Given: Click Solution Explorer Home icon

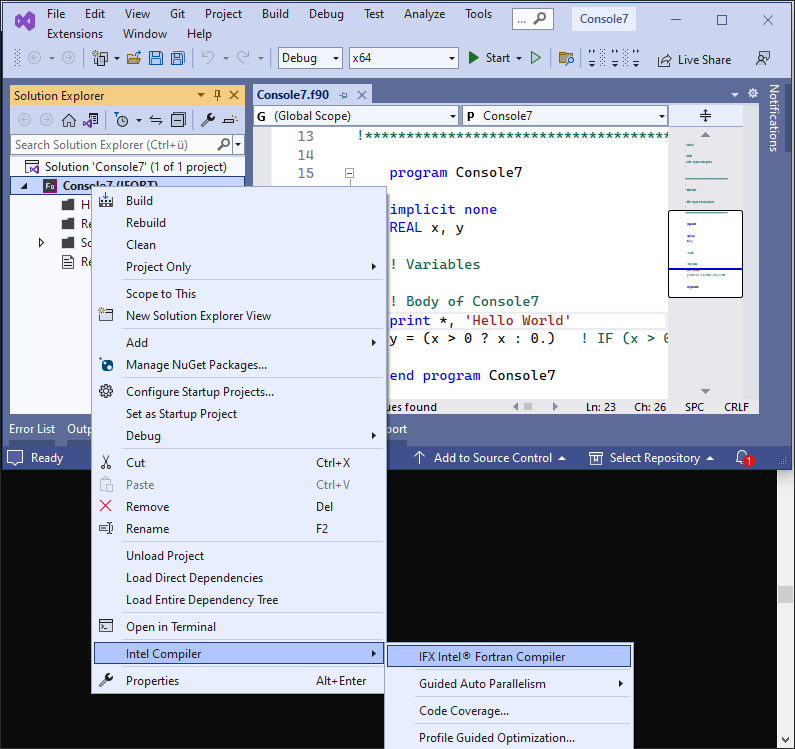Looking at the screenshot, I should click(x=69, y=120).
